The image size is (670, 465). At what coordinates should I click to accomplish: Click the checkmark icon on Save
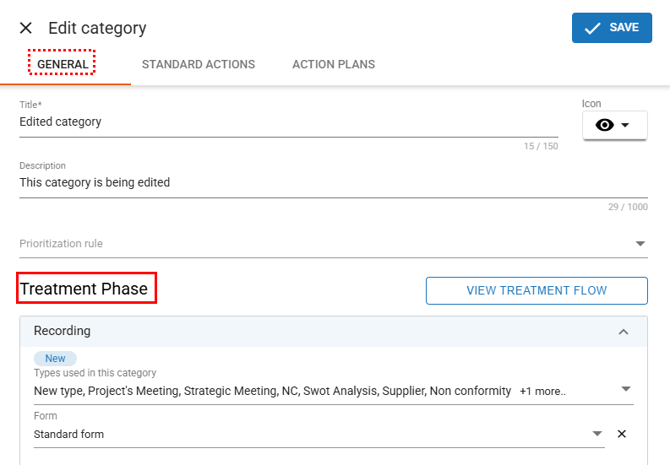592,28
